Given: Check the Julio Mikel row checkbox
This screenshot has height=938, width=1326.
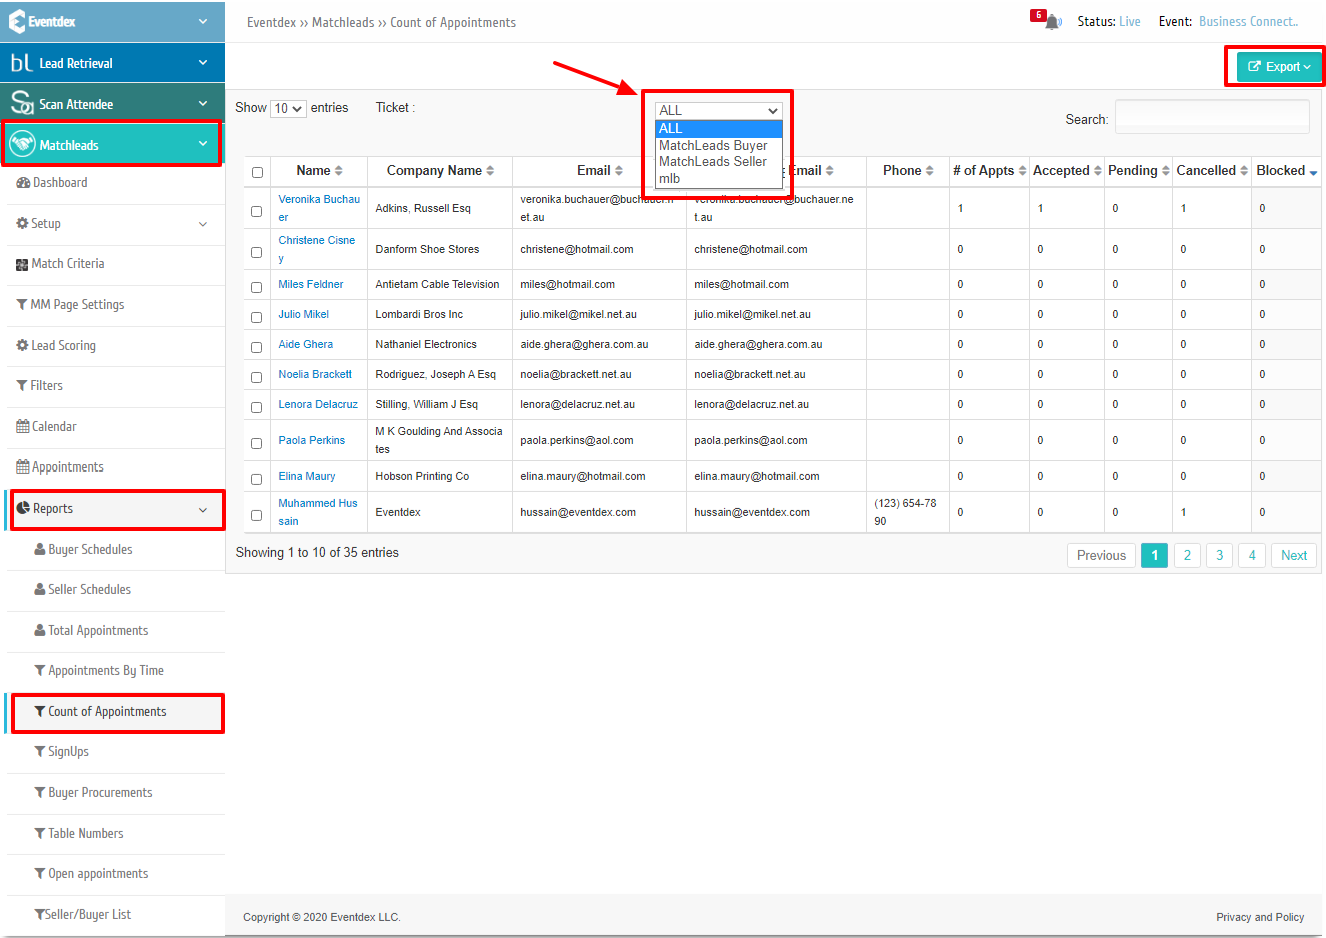Looking at the screenshot, I should pos(256,317).
